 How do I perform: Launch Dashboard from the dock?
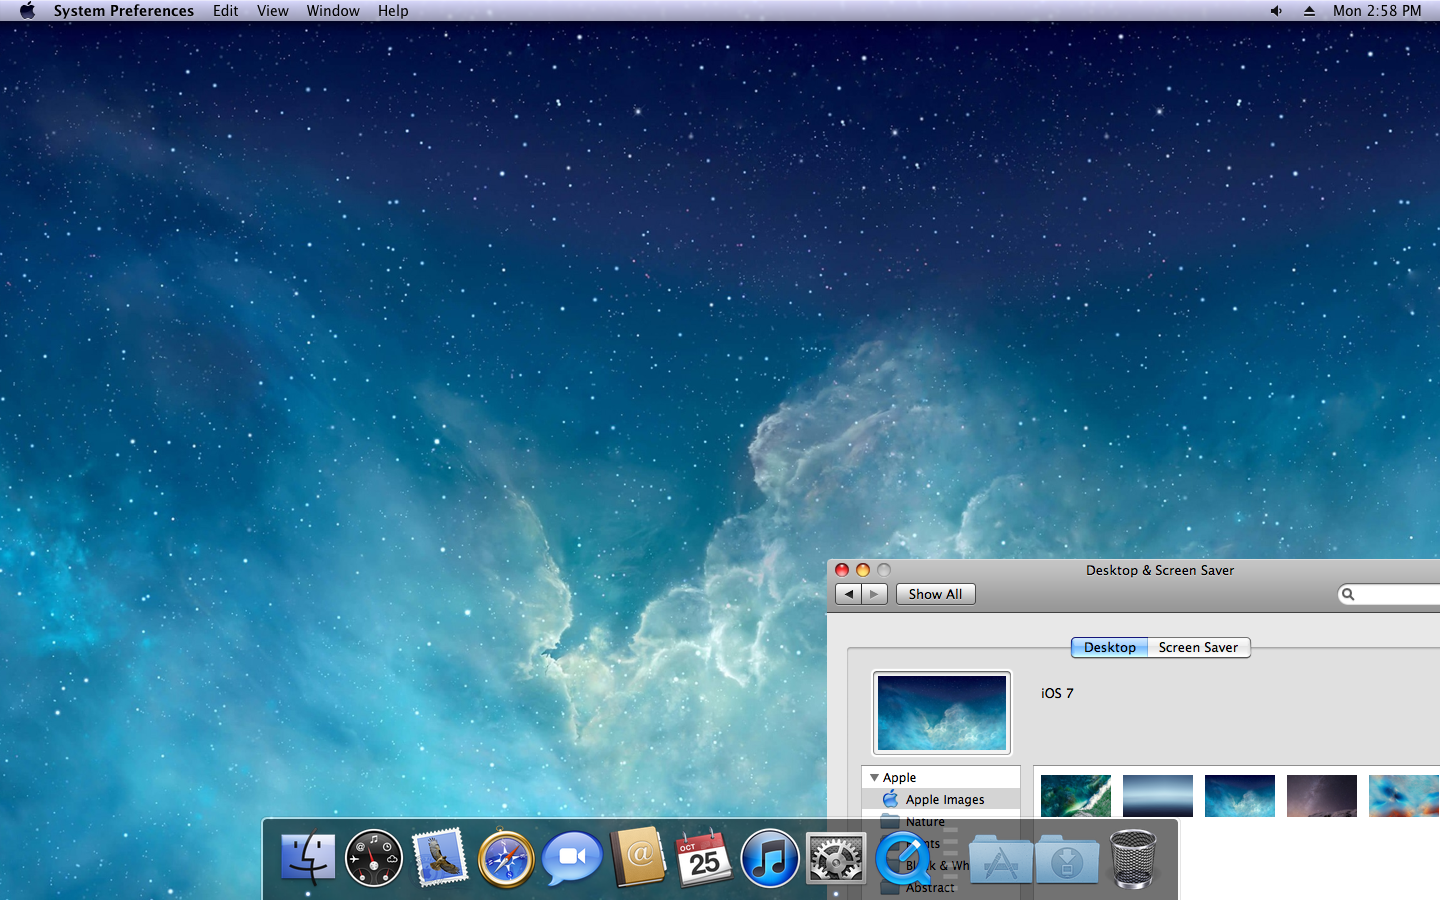click(373, 858)
